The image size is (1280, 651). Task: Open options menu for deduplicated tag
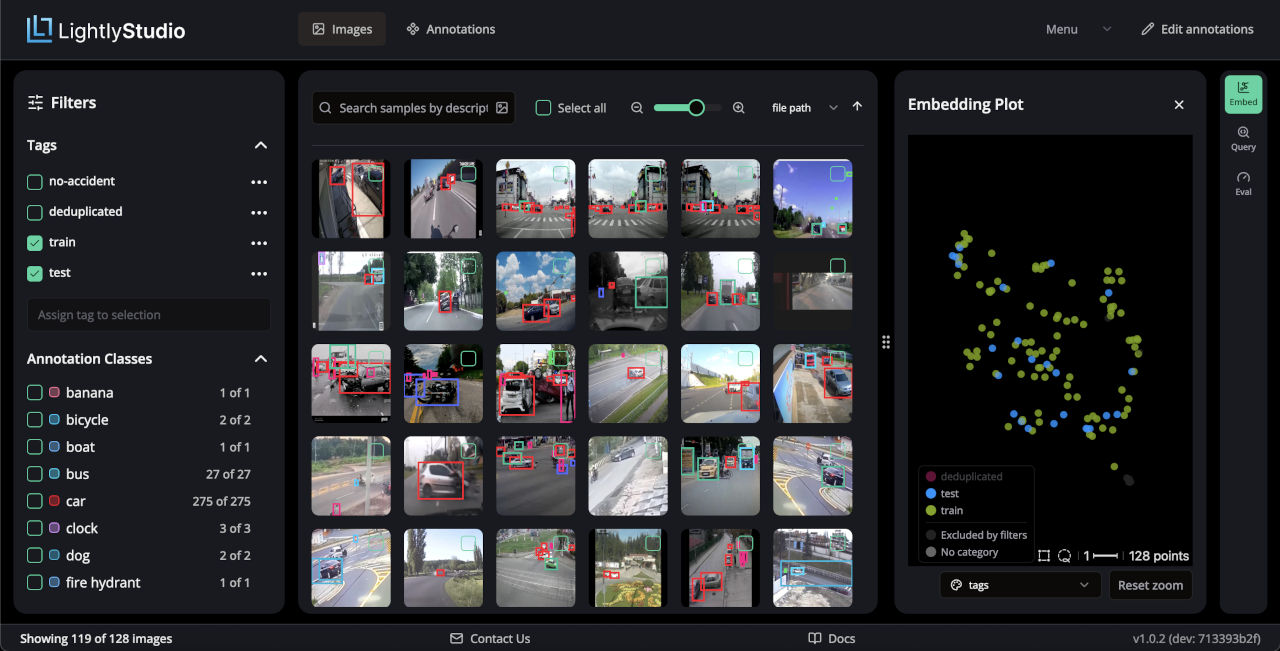[259, 212]
